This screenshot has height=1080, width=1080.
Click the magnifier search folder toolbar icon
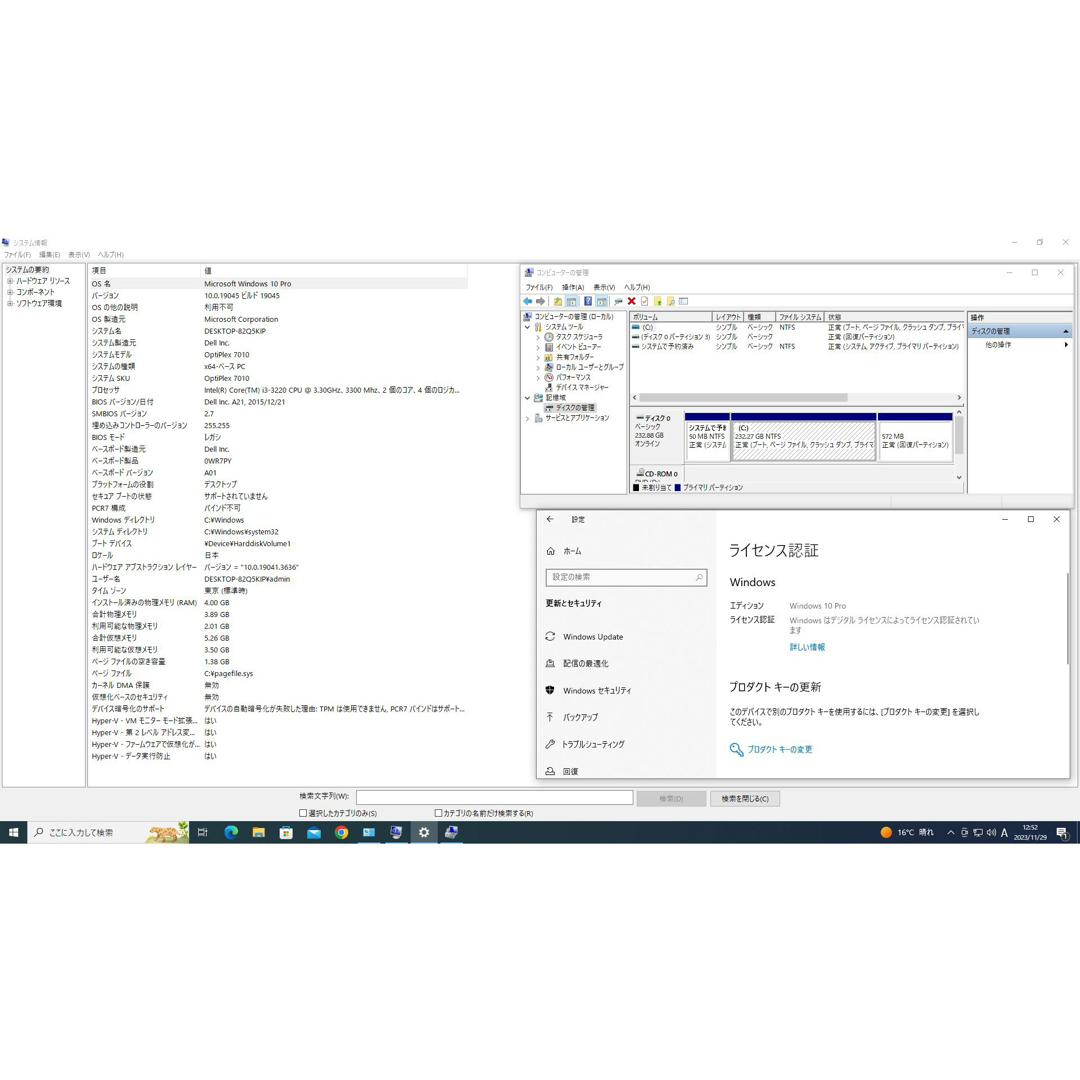tap(671, 301)
